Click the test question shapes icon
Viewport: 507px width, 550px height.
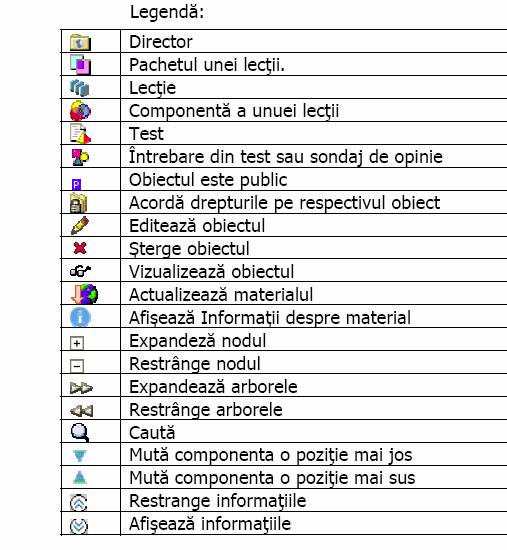tap(80, 157)
